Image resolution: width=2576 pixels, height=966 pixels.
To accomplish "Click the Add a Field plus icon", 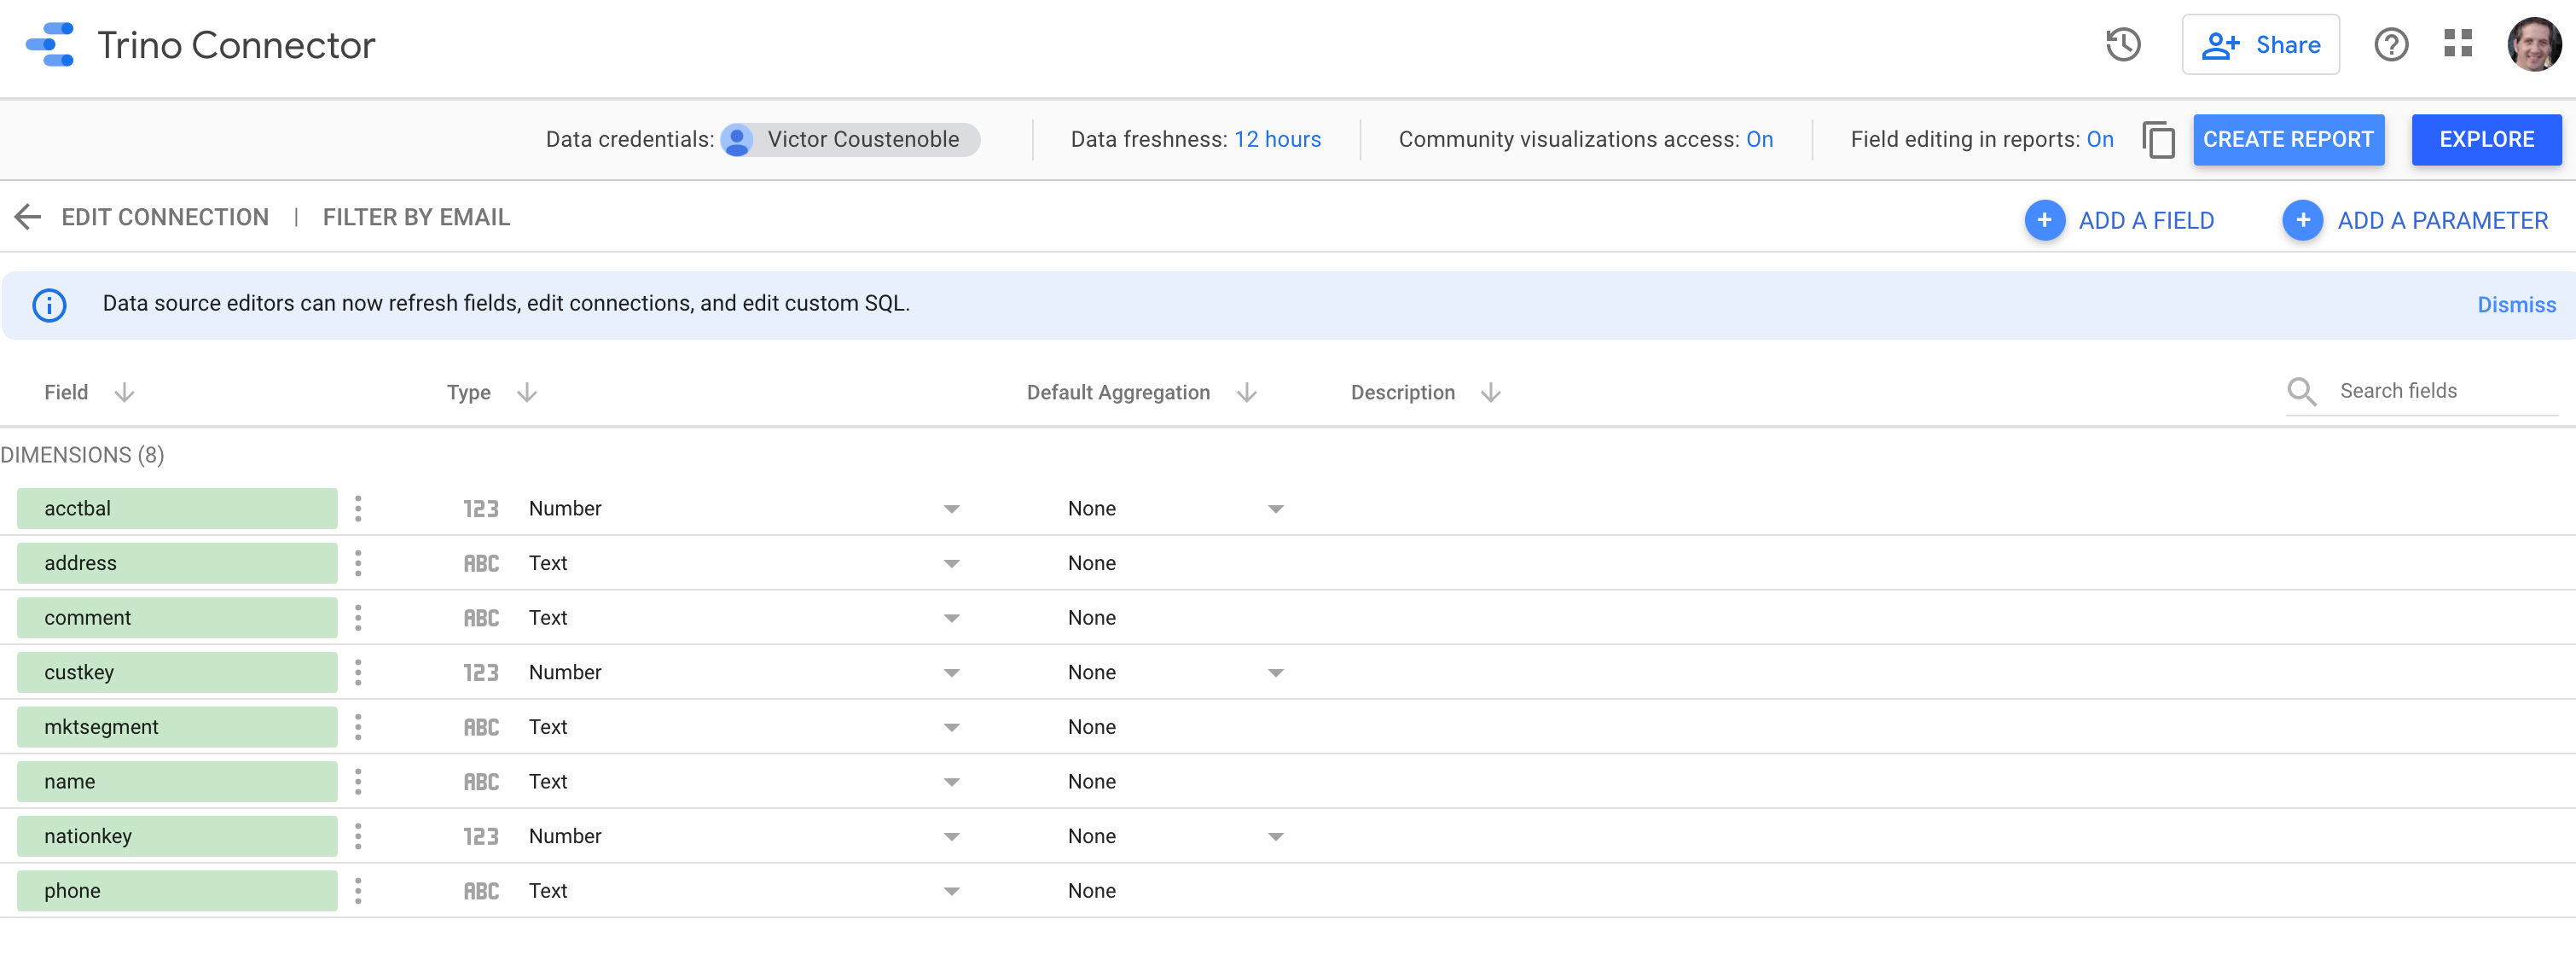I will pos(2043,220).
